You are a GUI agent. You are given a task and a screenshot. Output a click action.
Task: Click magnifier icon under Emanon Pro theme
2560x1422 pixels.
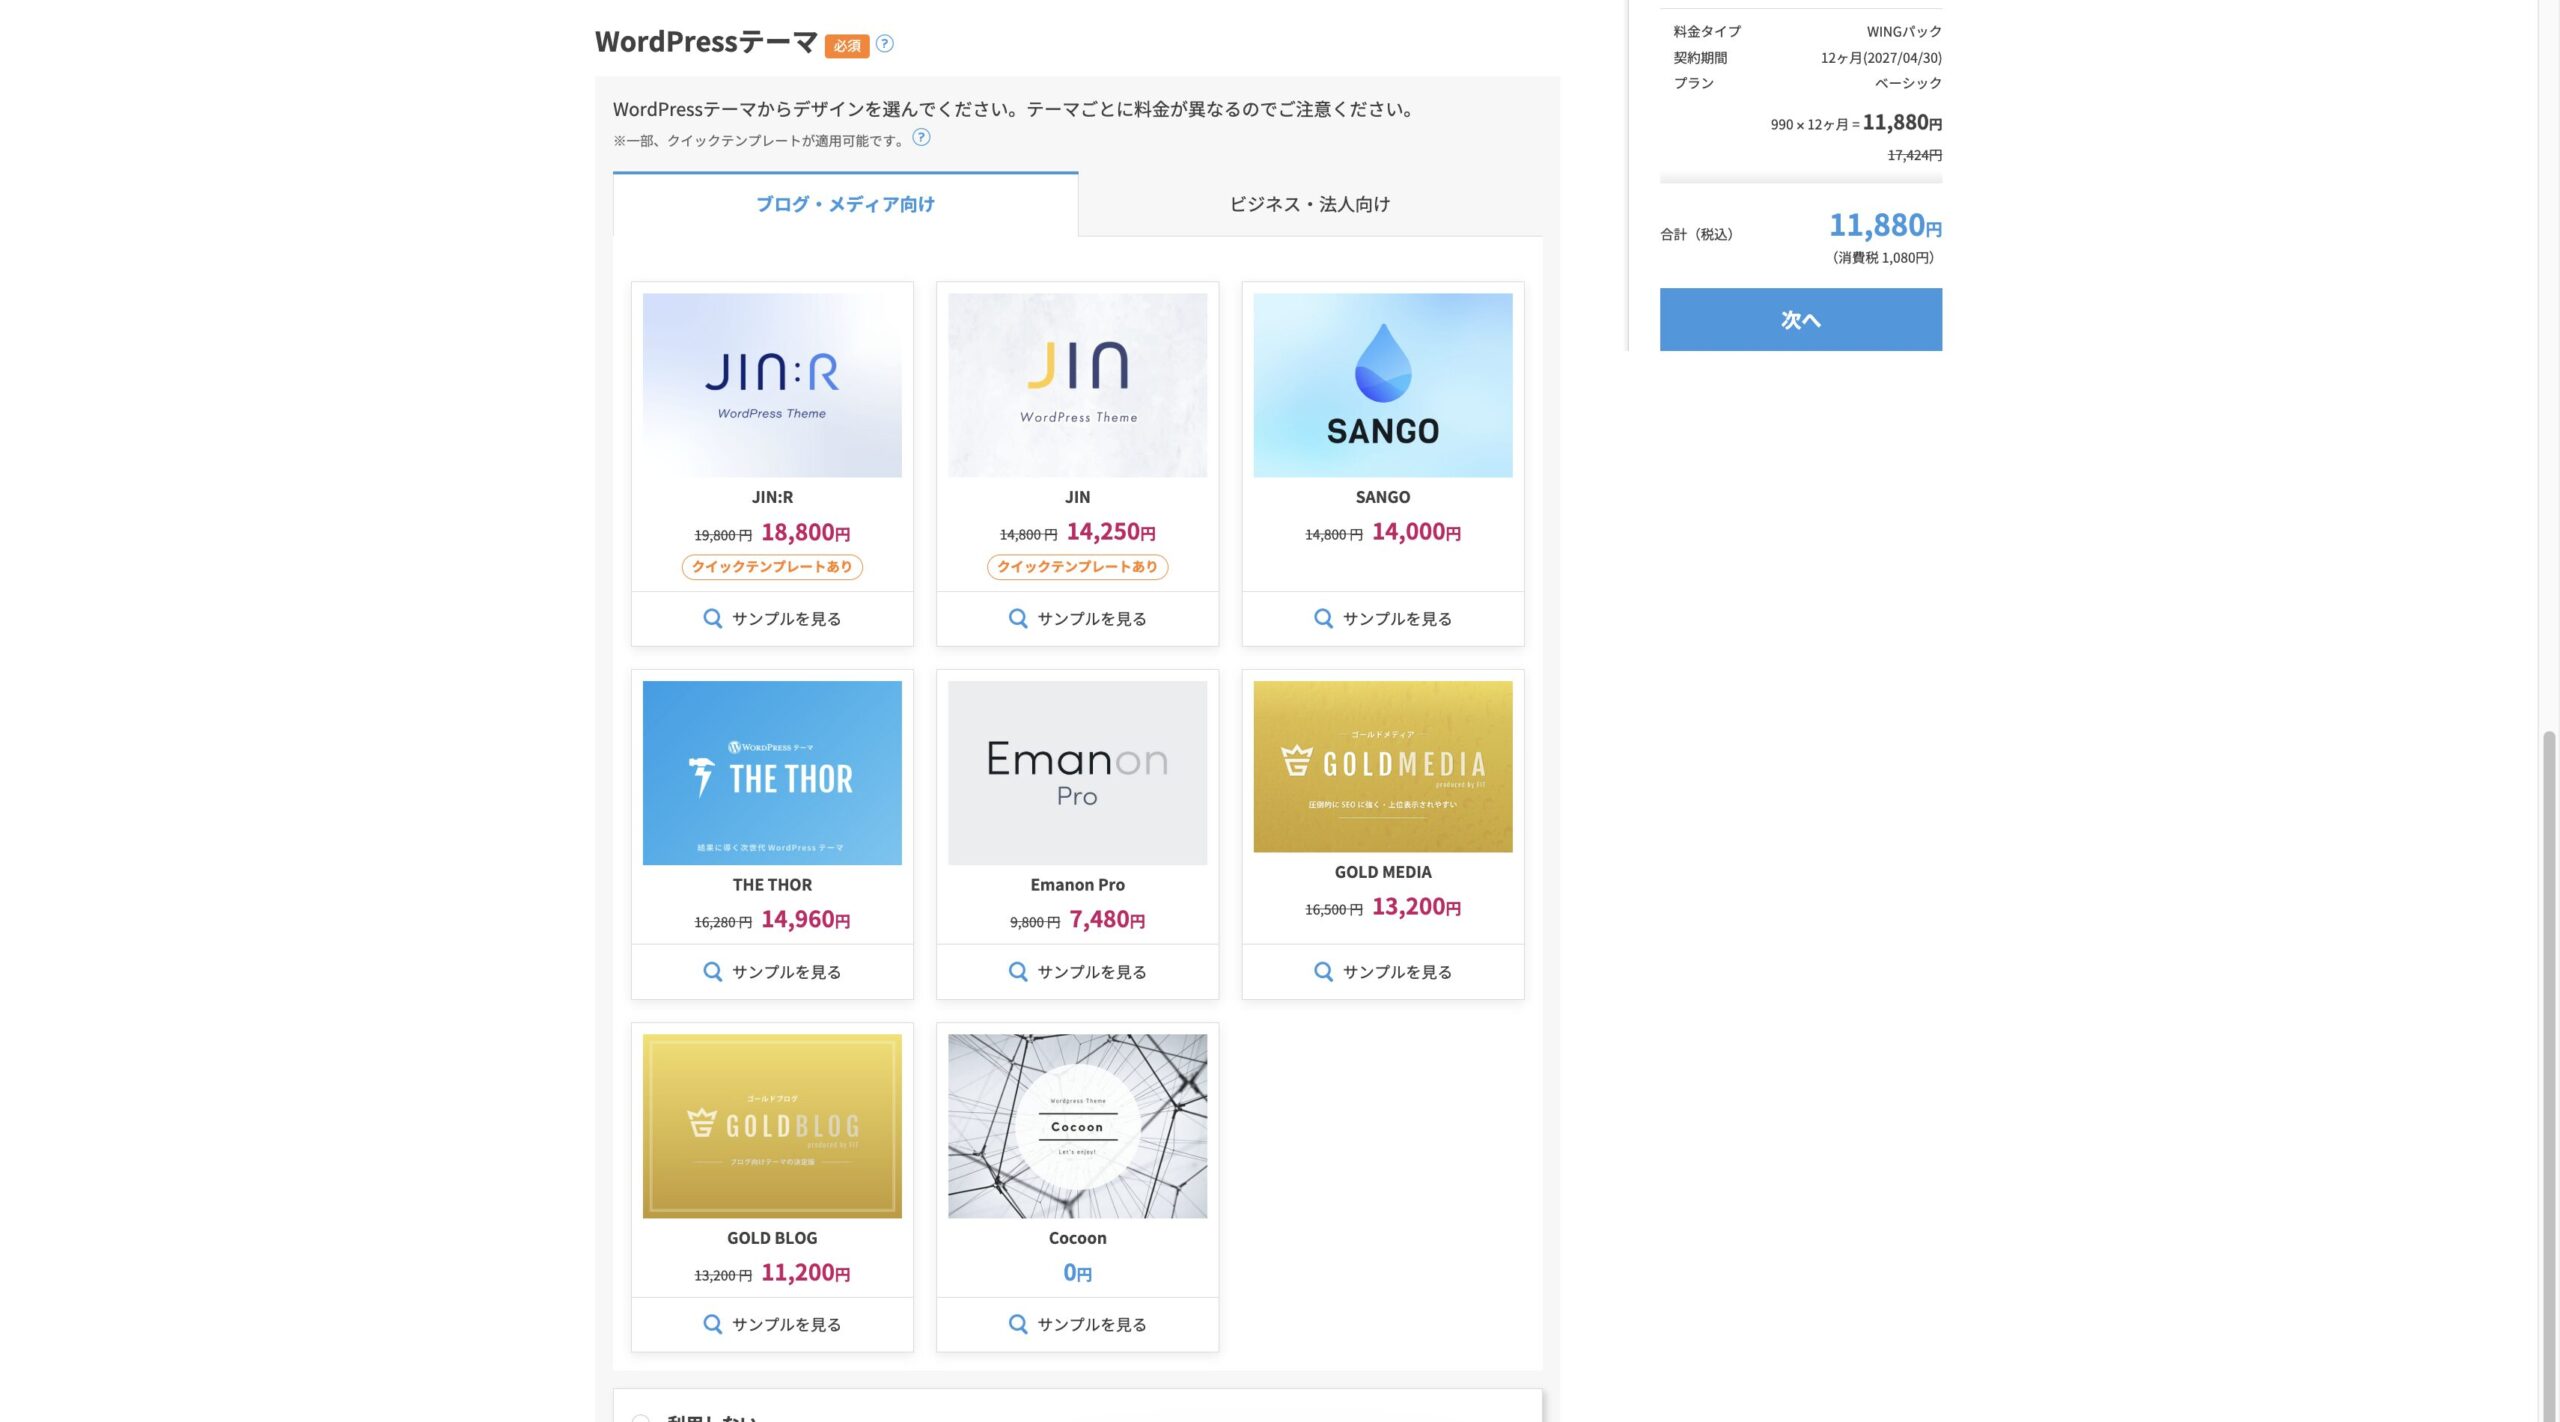coord(1017,971)
